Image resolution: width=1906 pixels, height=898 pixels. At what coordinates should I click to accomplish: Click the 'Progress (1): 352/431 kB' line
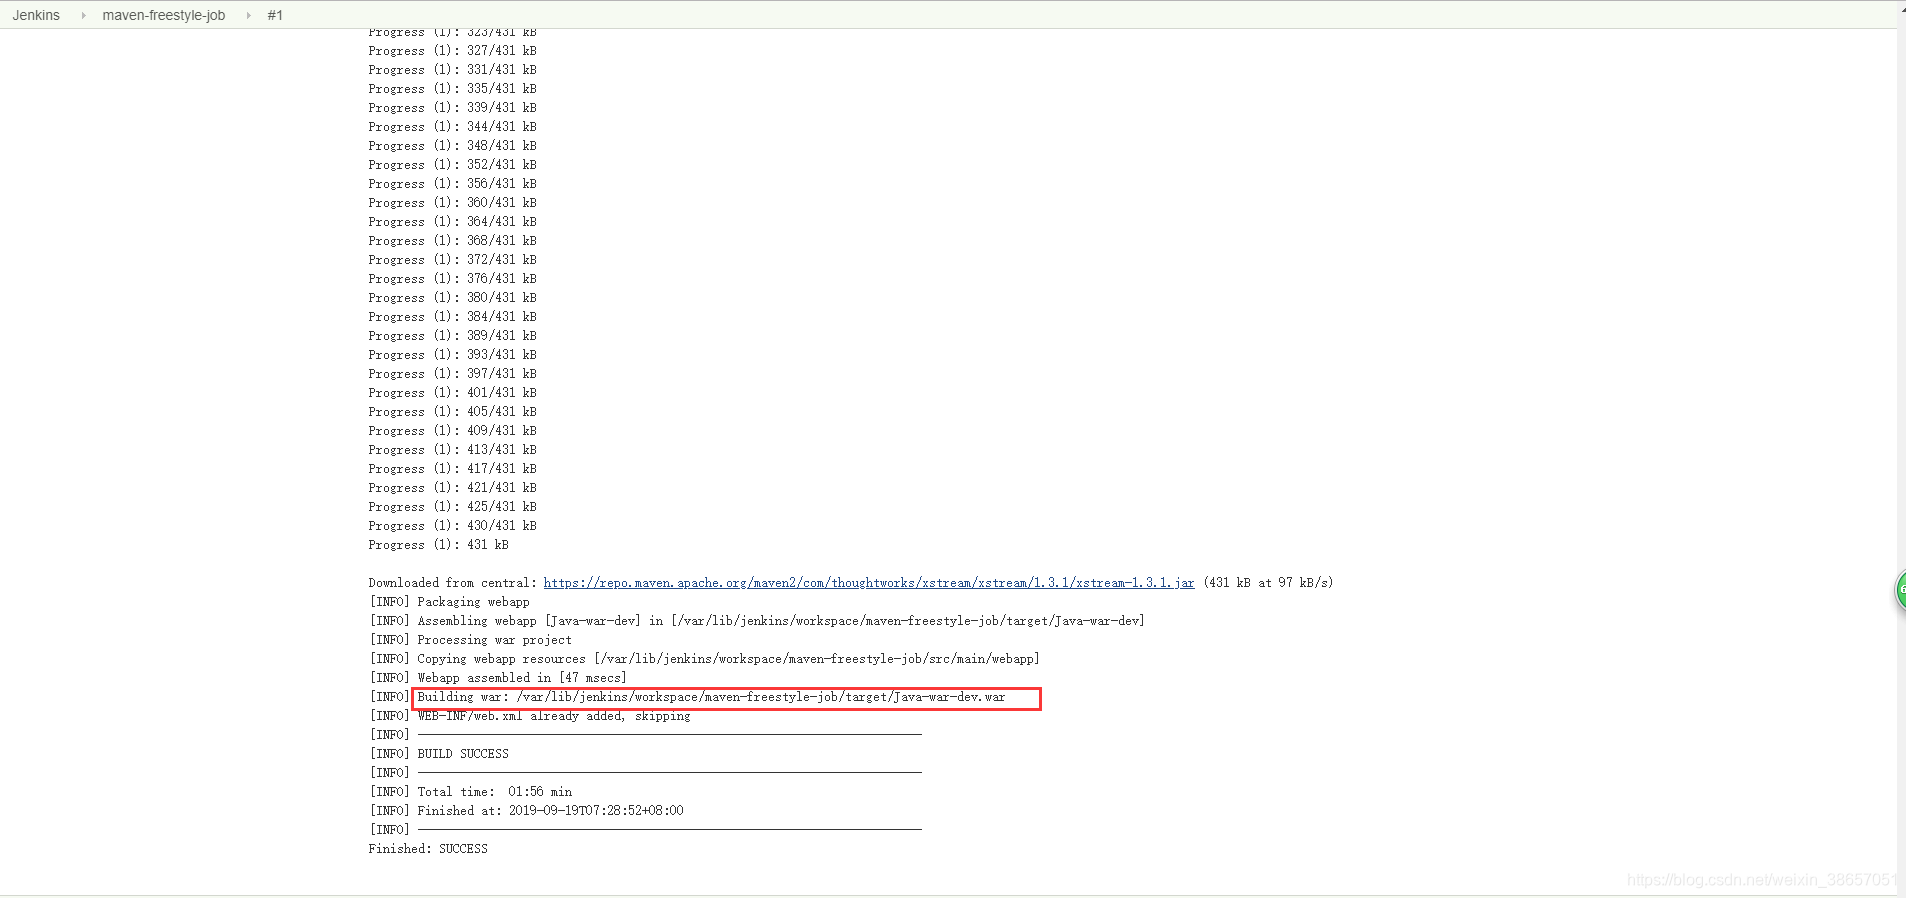point(452,165)
